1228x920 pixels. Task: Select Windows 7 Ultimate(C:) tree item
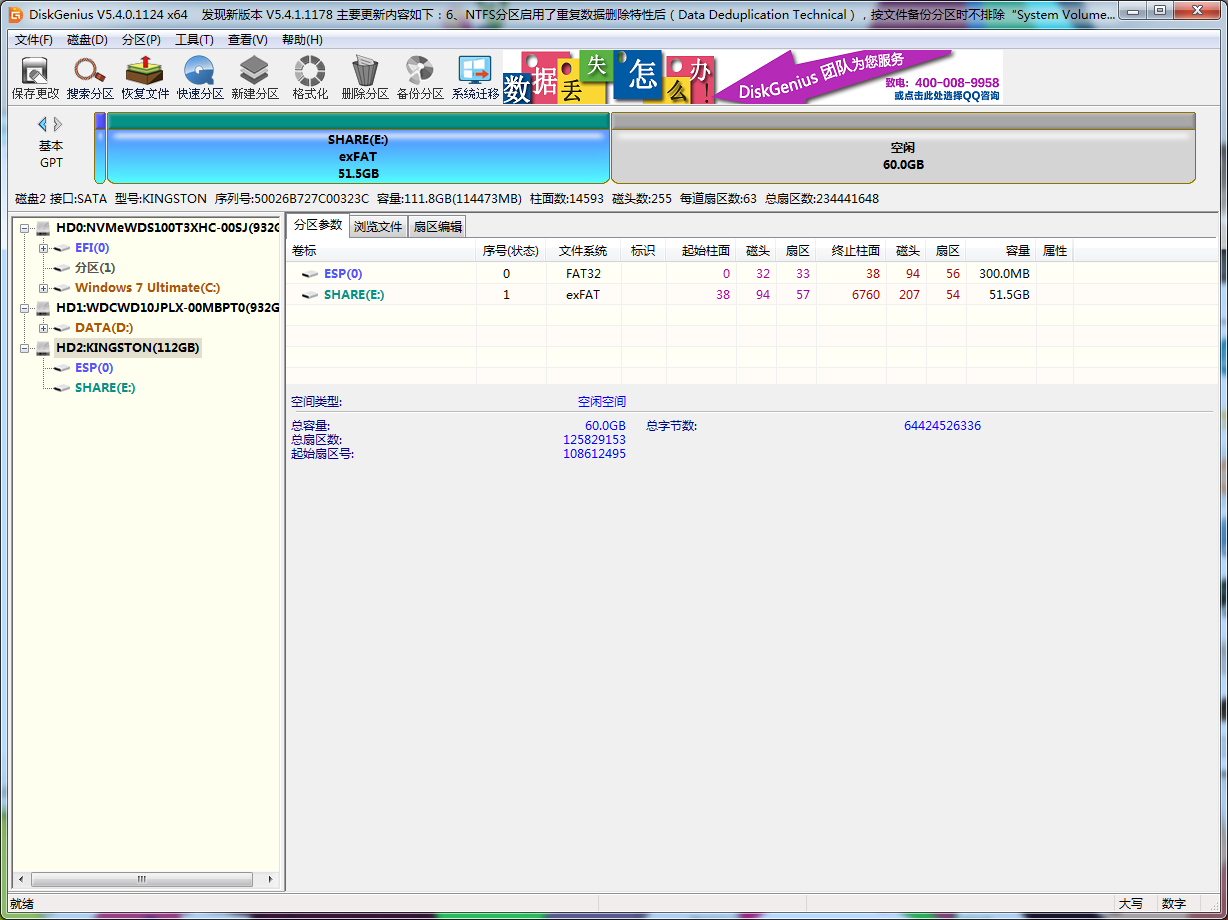pyautogui.click(x=148, y=288)
